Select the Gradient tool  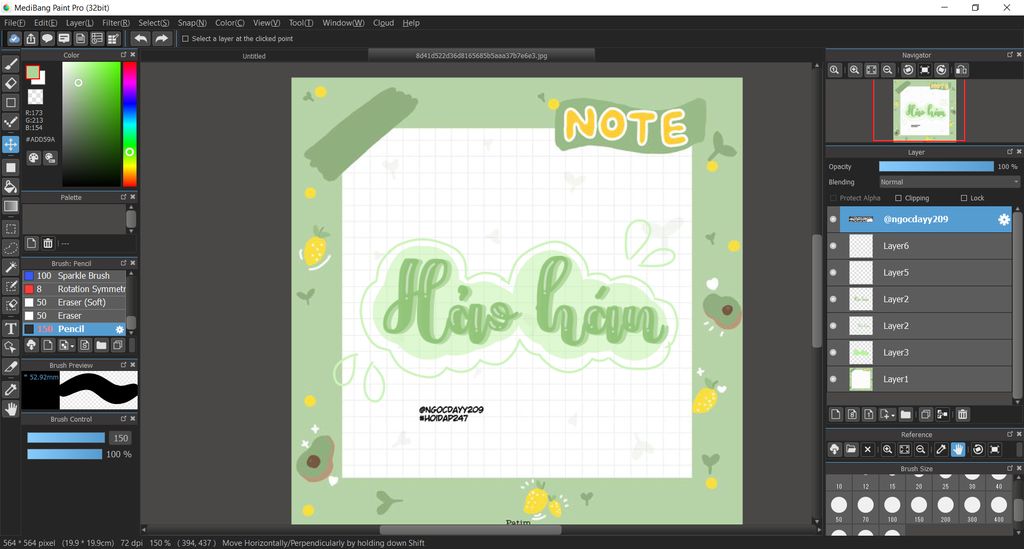coord(10,206)
